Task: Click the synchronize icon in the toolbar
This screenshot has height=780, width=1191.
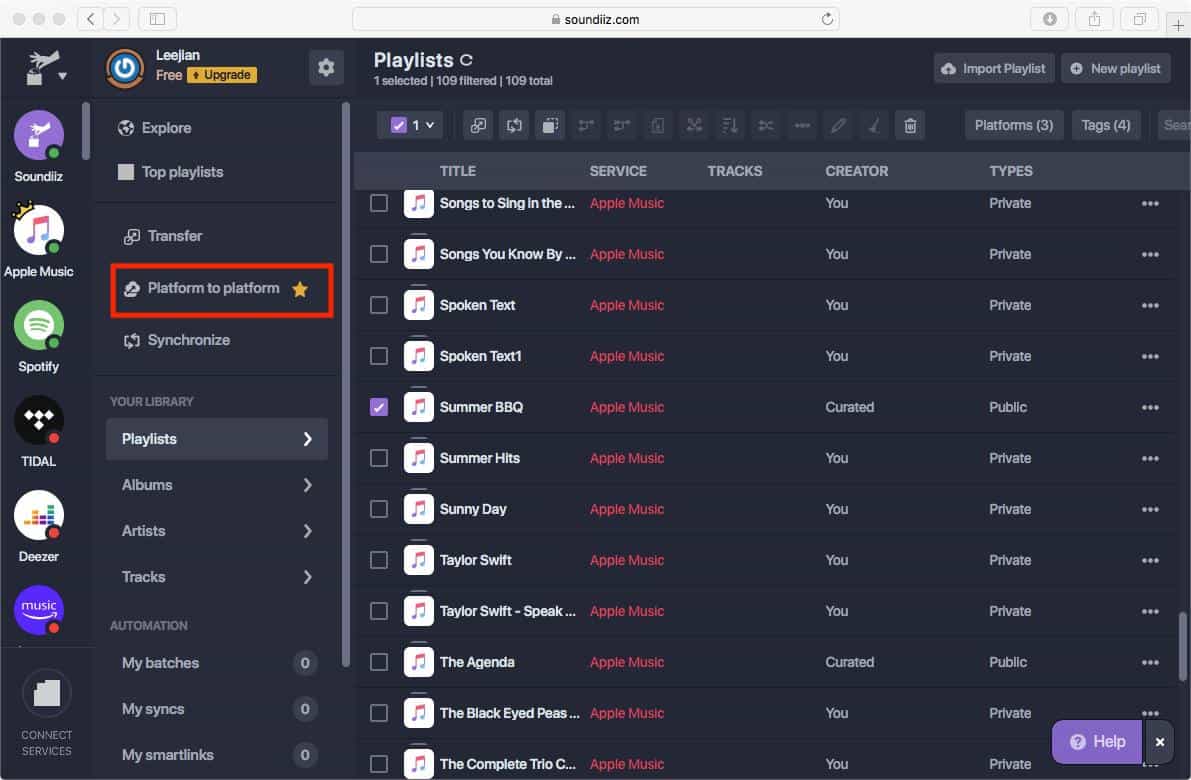Action: (x=514, y=125)
